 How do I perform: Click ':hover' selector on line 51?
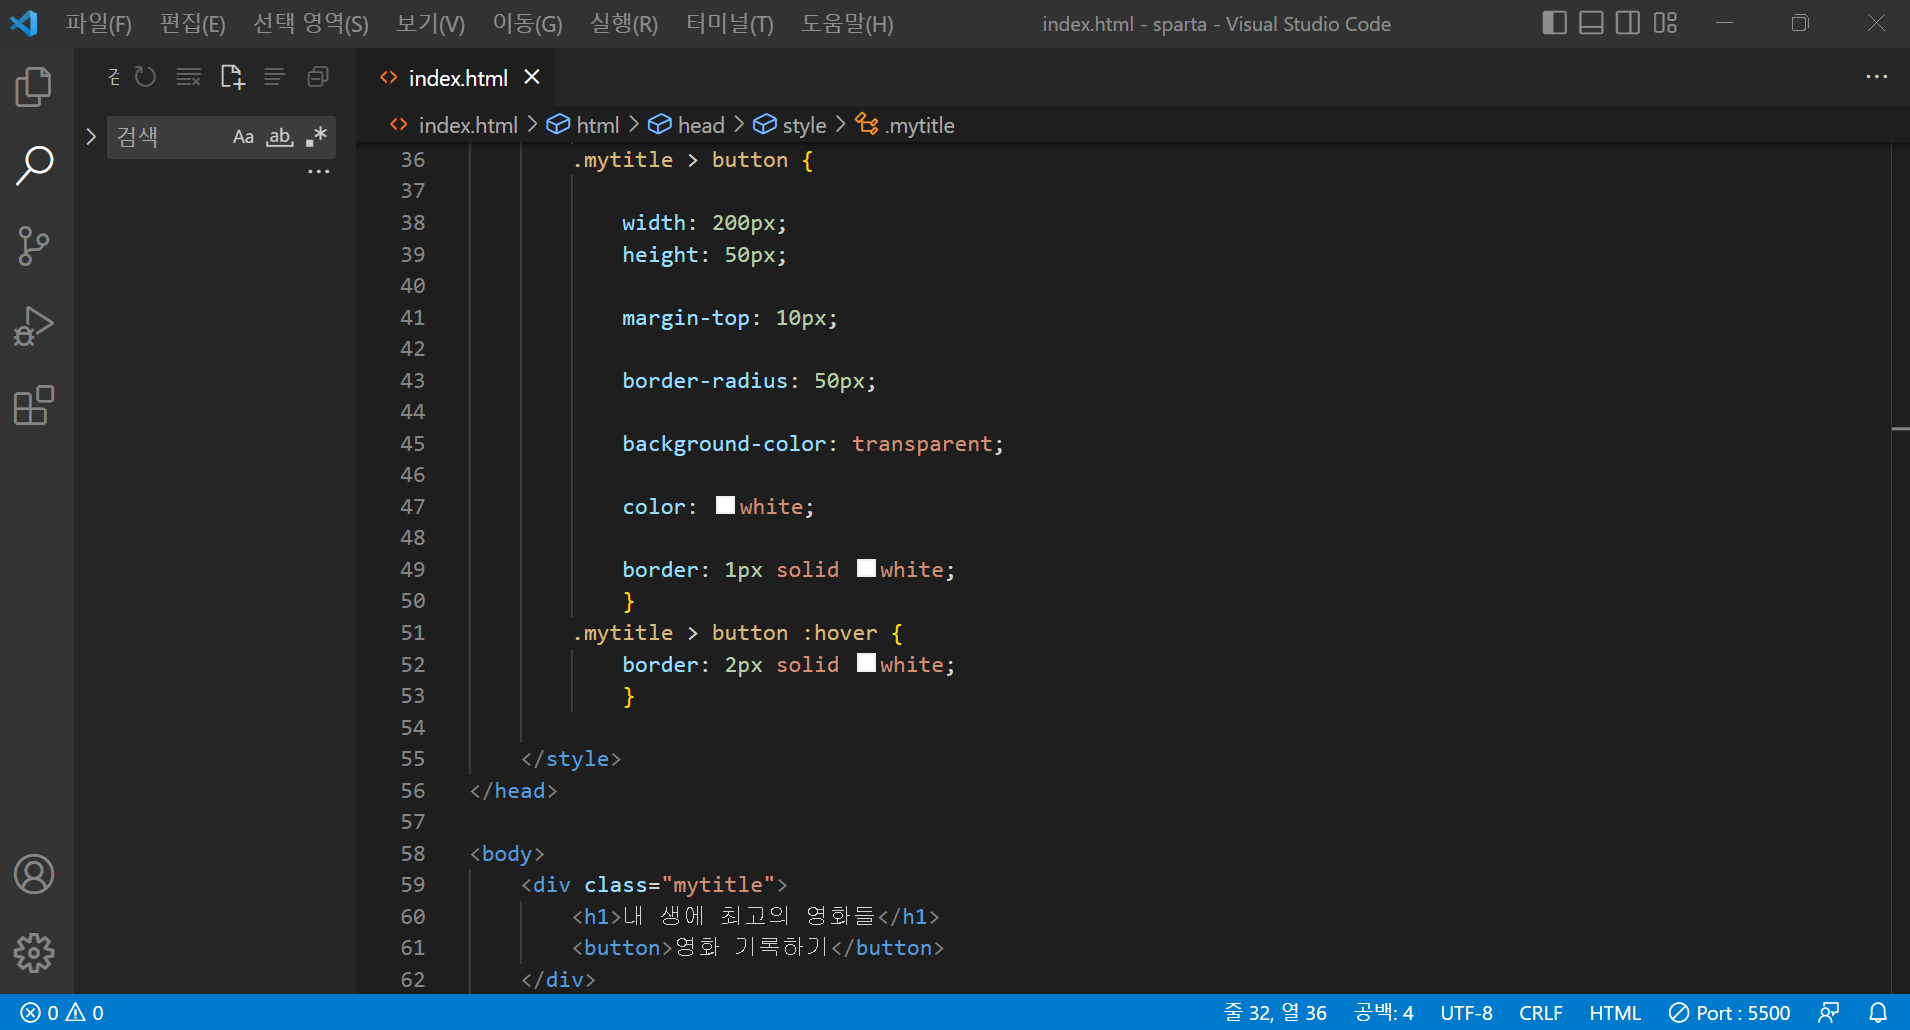(x=840, y=633)
